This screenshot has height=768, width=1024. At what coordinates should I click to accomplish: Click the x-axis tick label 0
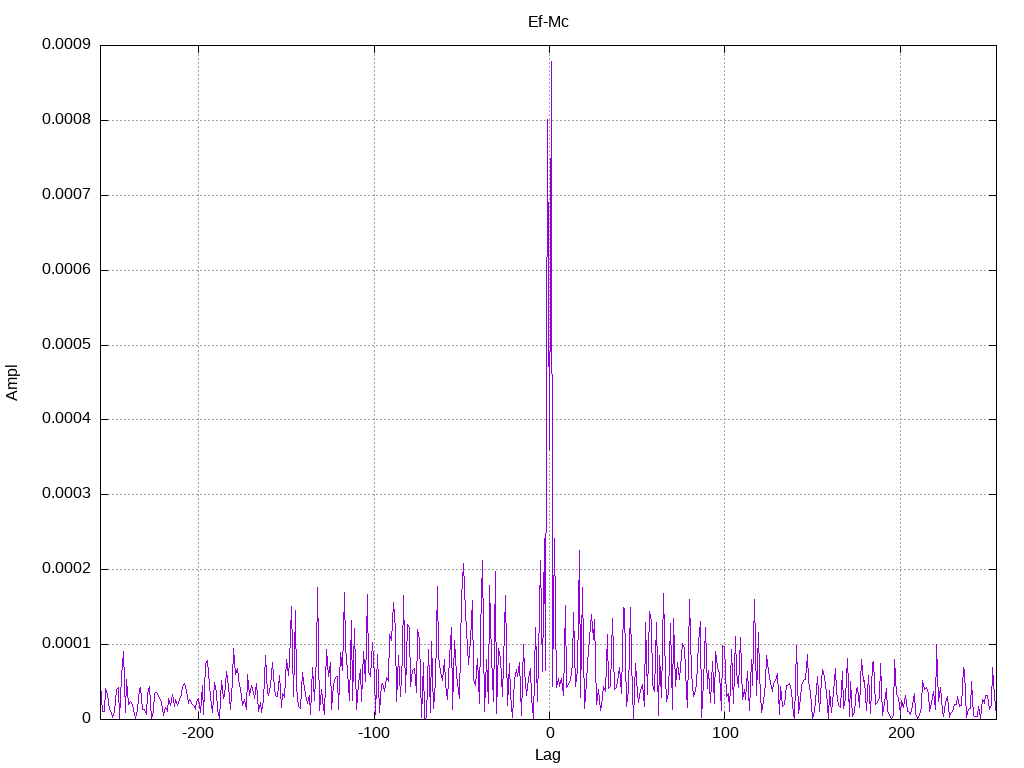coord(550,733)
